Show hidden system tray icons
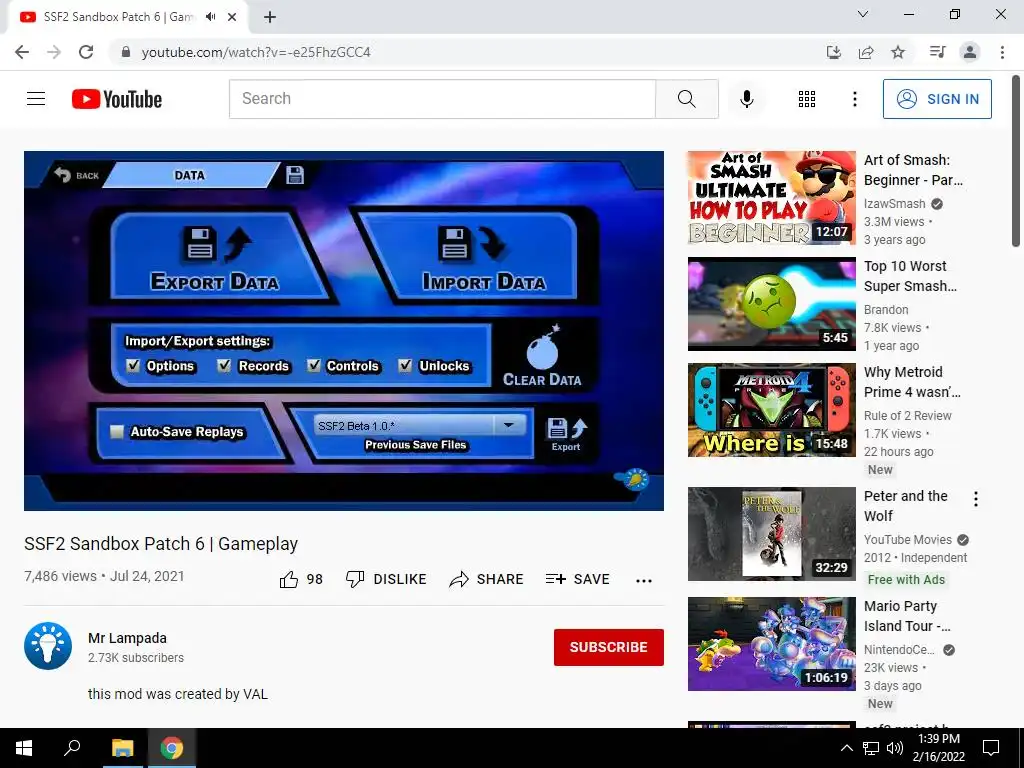 point(846,748)
